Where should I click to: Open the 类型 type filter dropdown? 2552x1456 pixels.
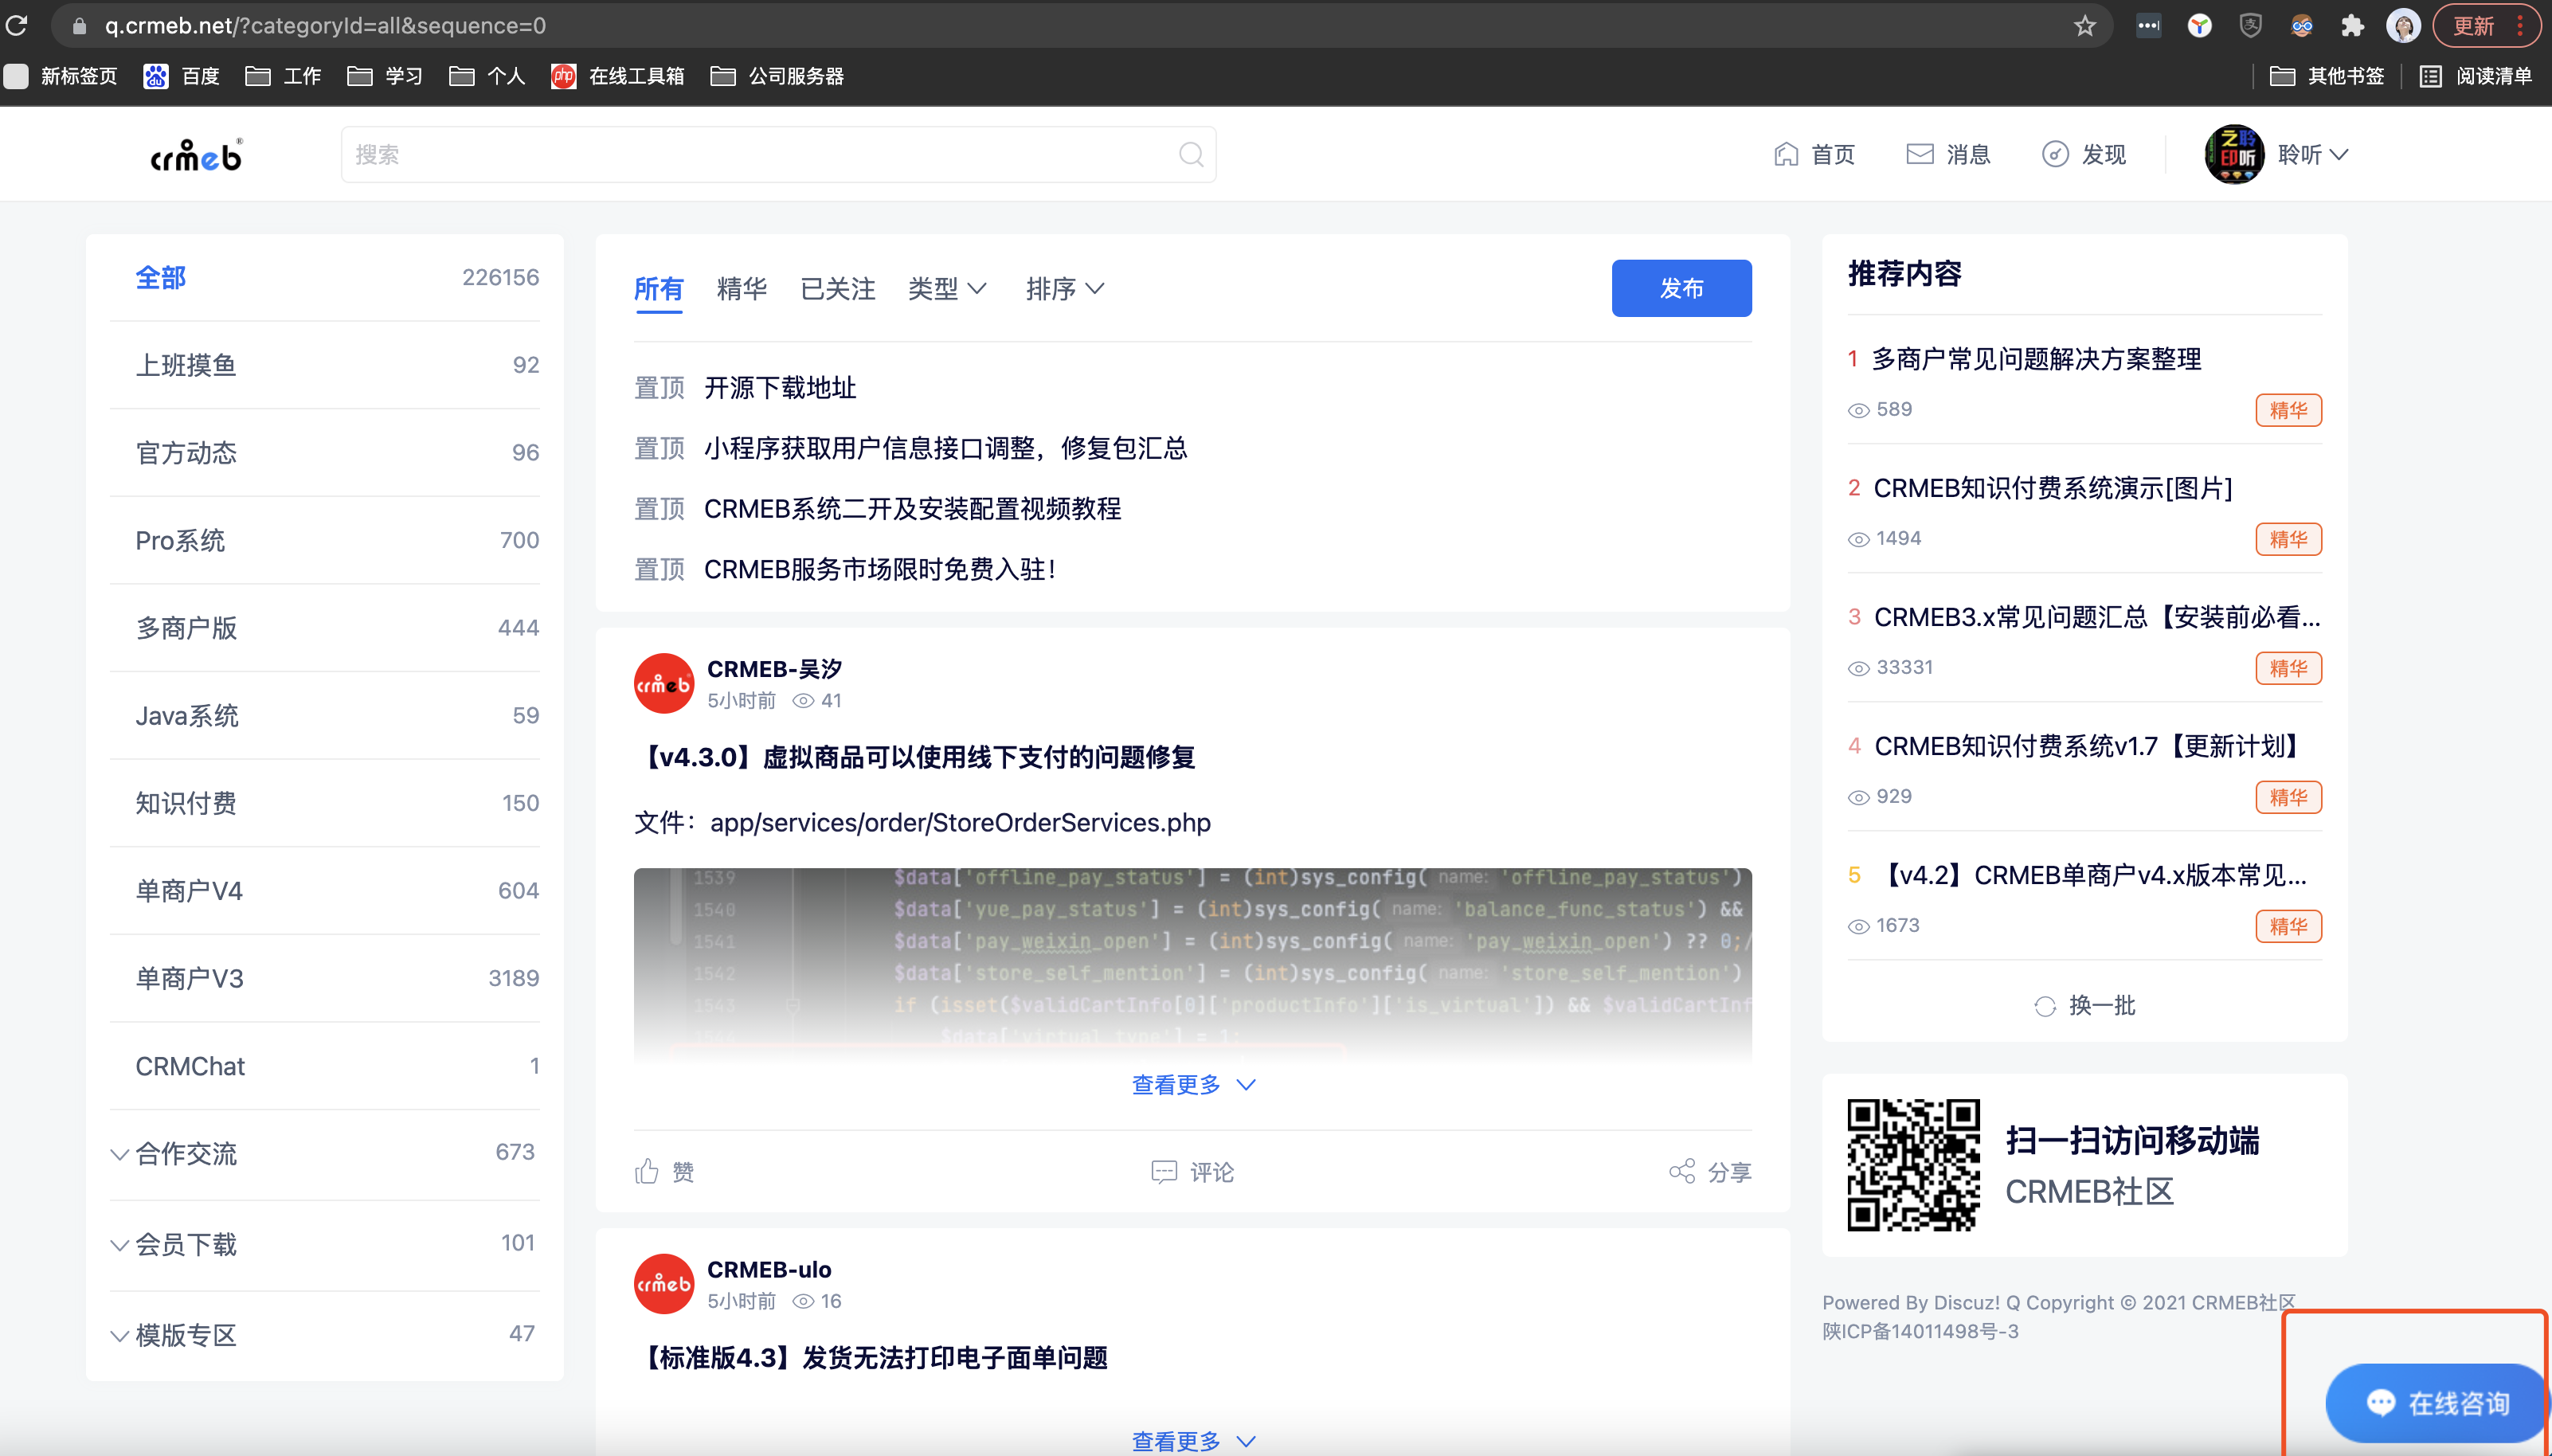pos(948,289)
